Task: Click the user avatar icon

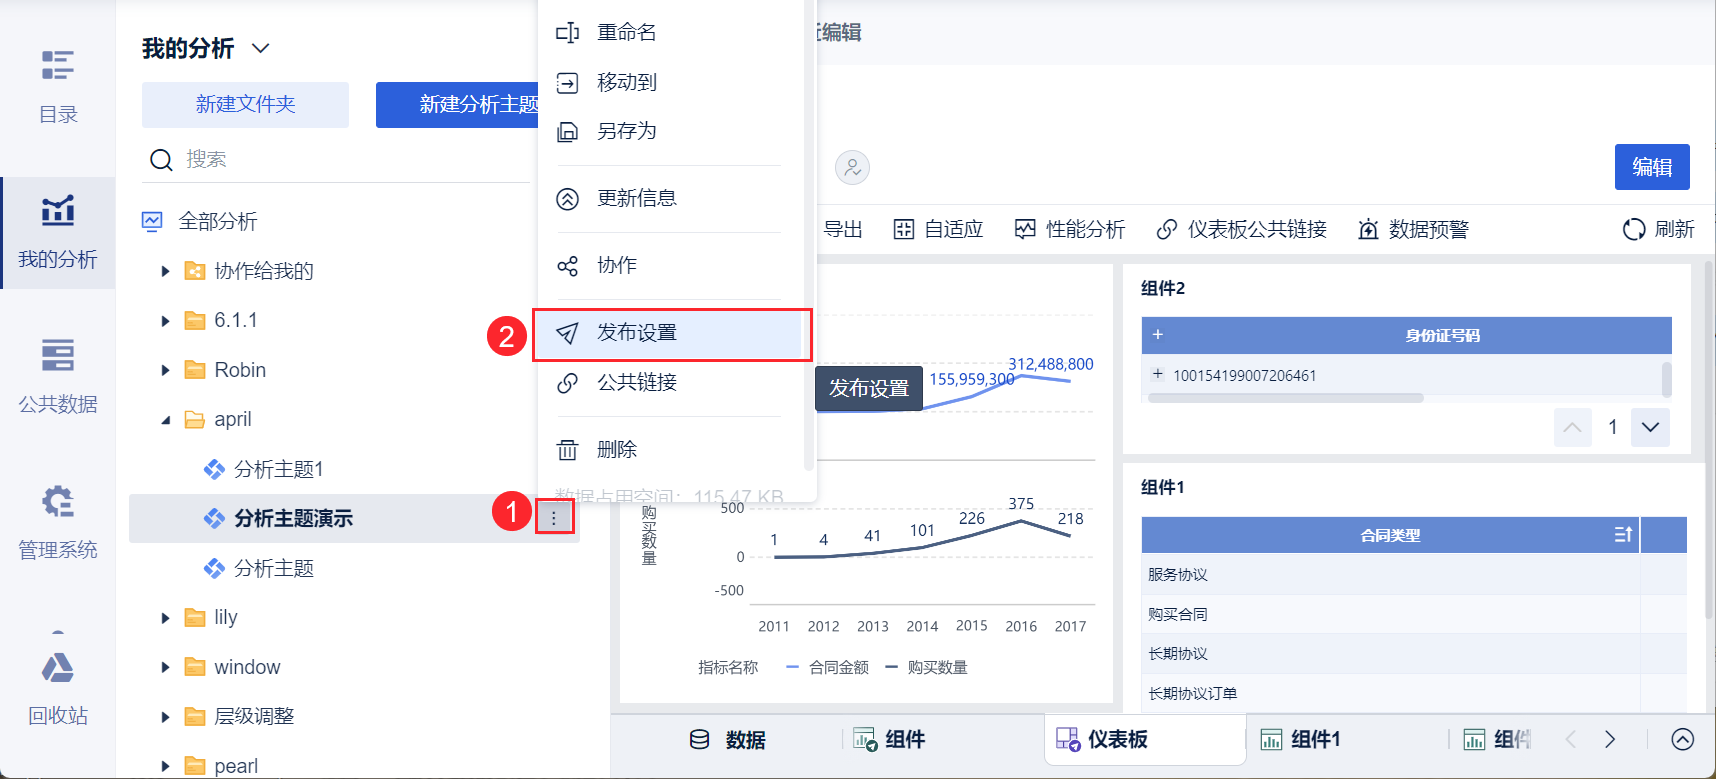Action: [x=852, y=167]
